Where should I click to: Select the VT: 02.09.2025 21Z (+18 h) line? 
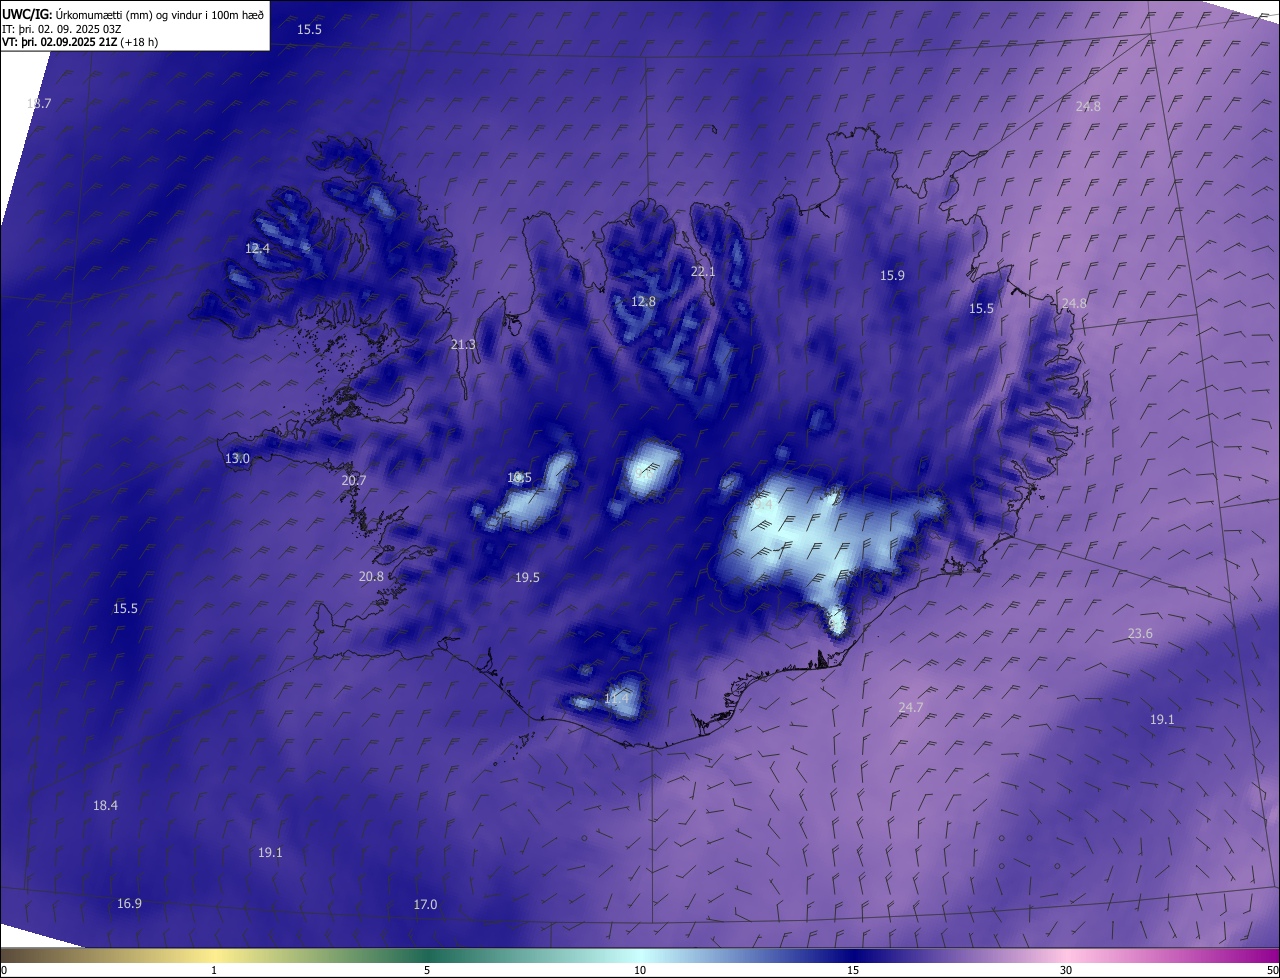tap(80, 42)
